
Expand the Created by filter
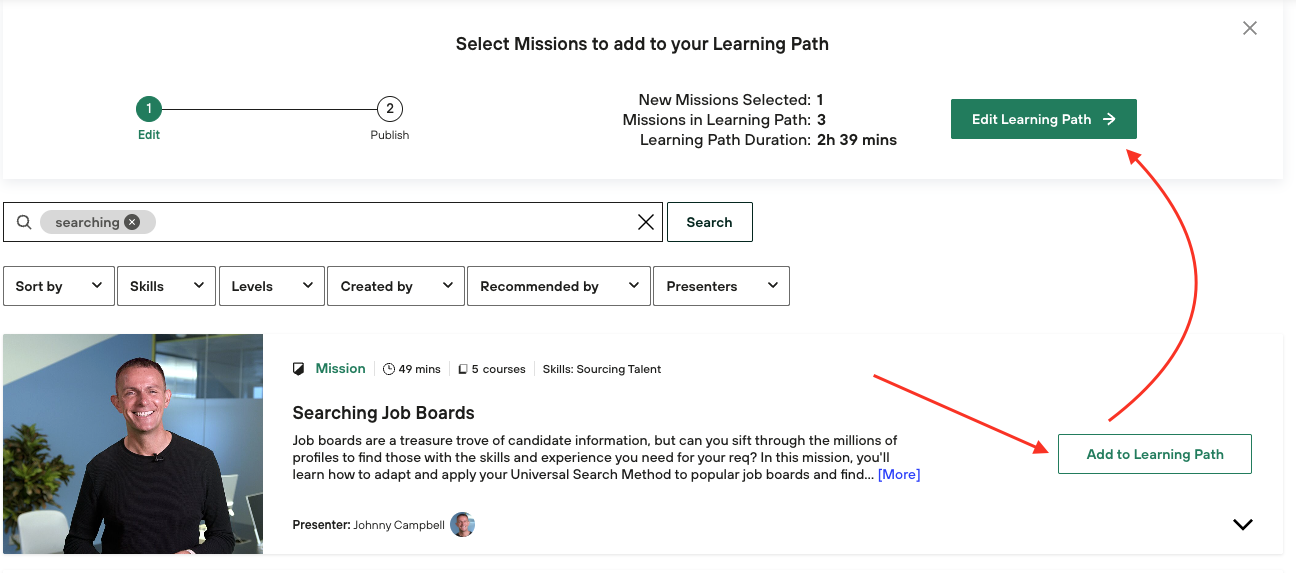(x=395, y=286)
